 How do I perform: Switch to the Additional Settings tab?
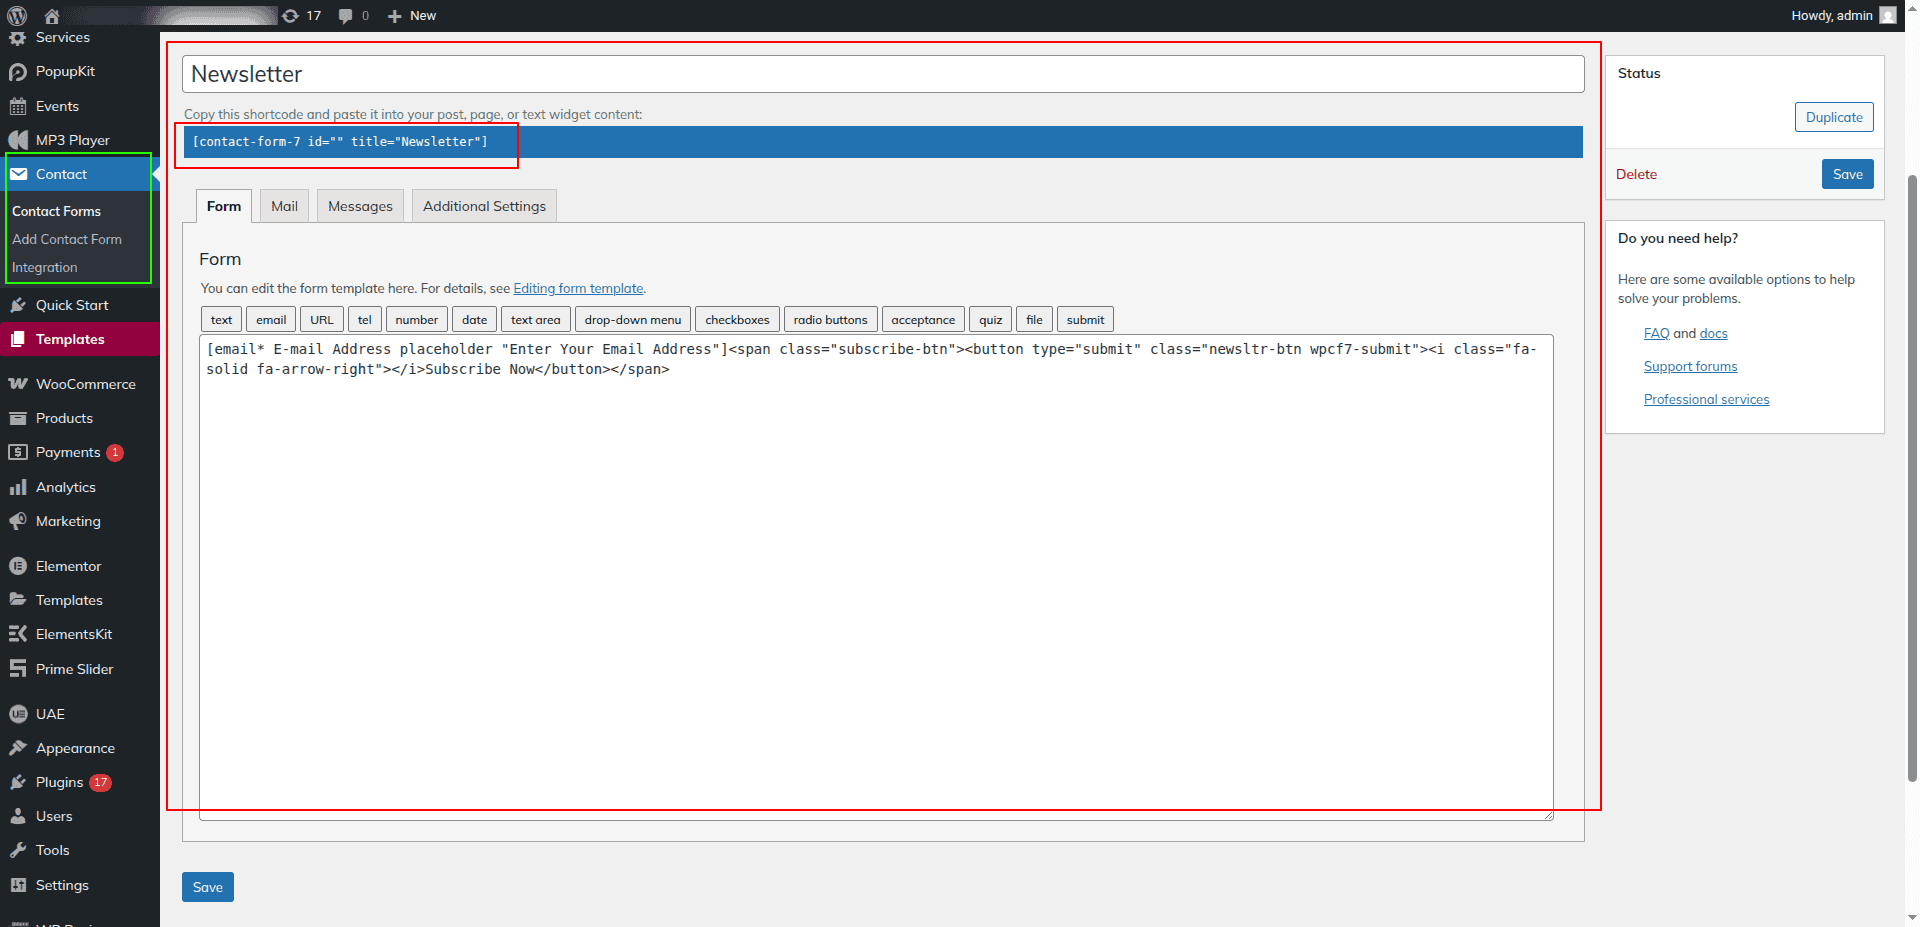484,206
